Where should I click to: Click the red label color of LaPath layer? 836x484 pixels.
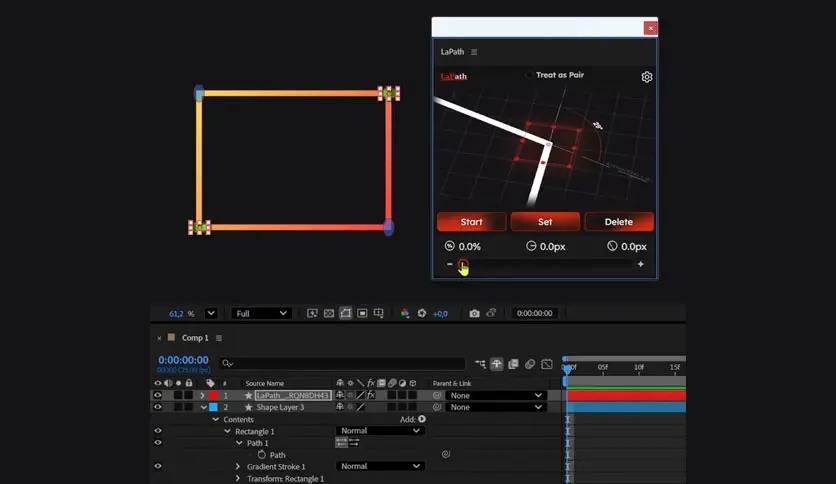[x=213, y=396]
